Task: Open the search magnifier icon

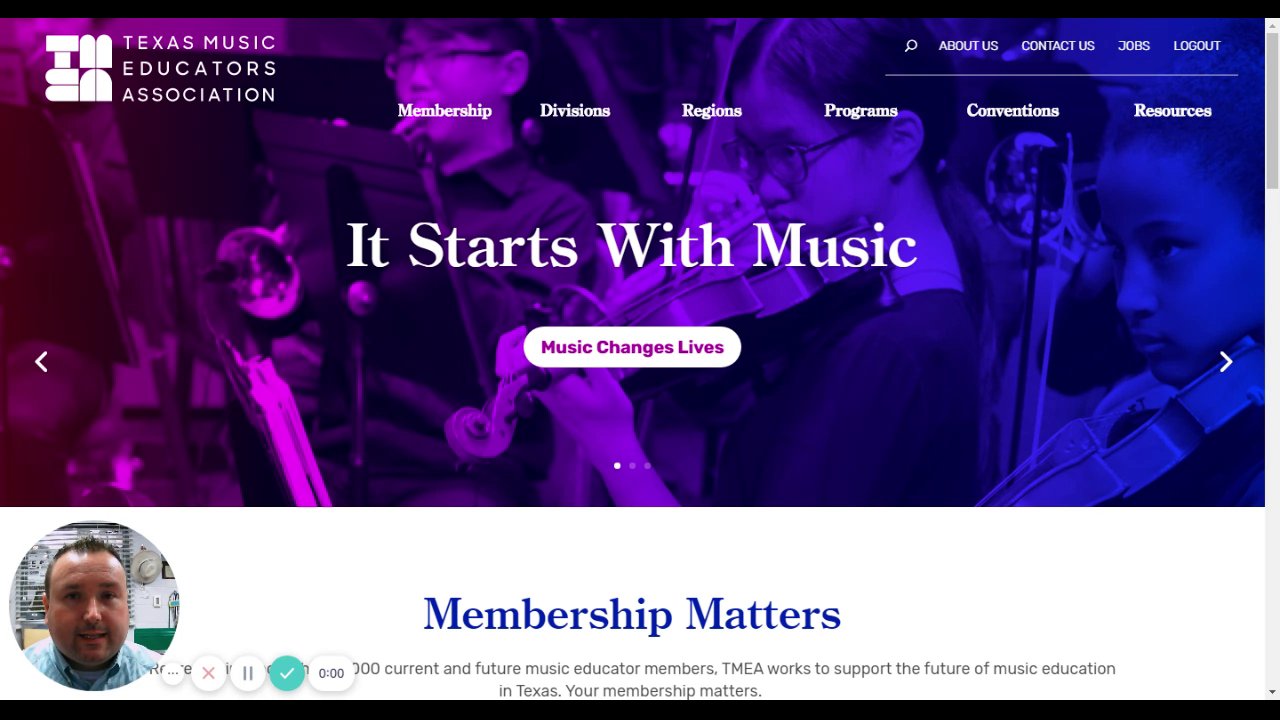Action: (910, 46)
